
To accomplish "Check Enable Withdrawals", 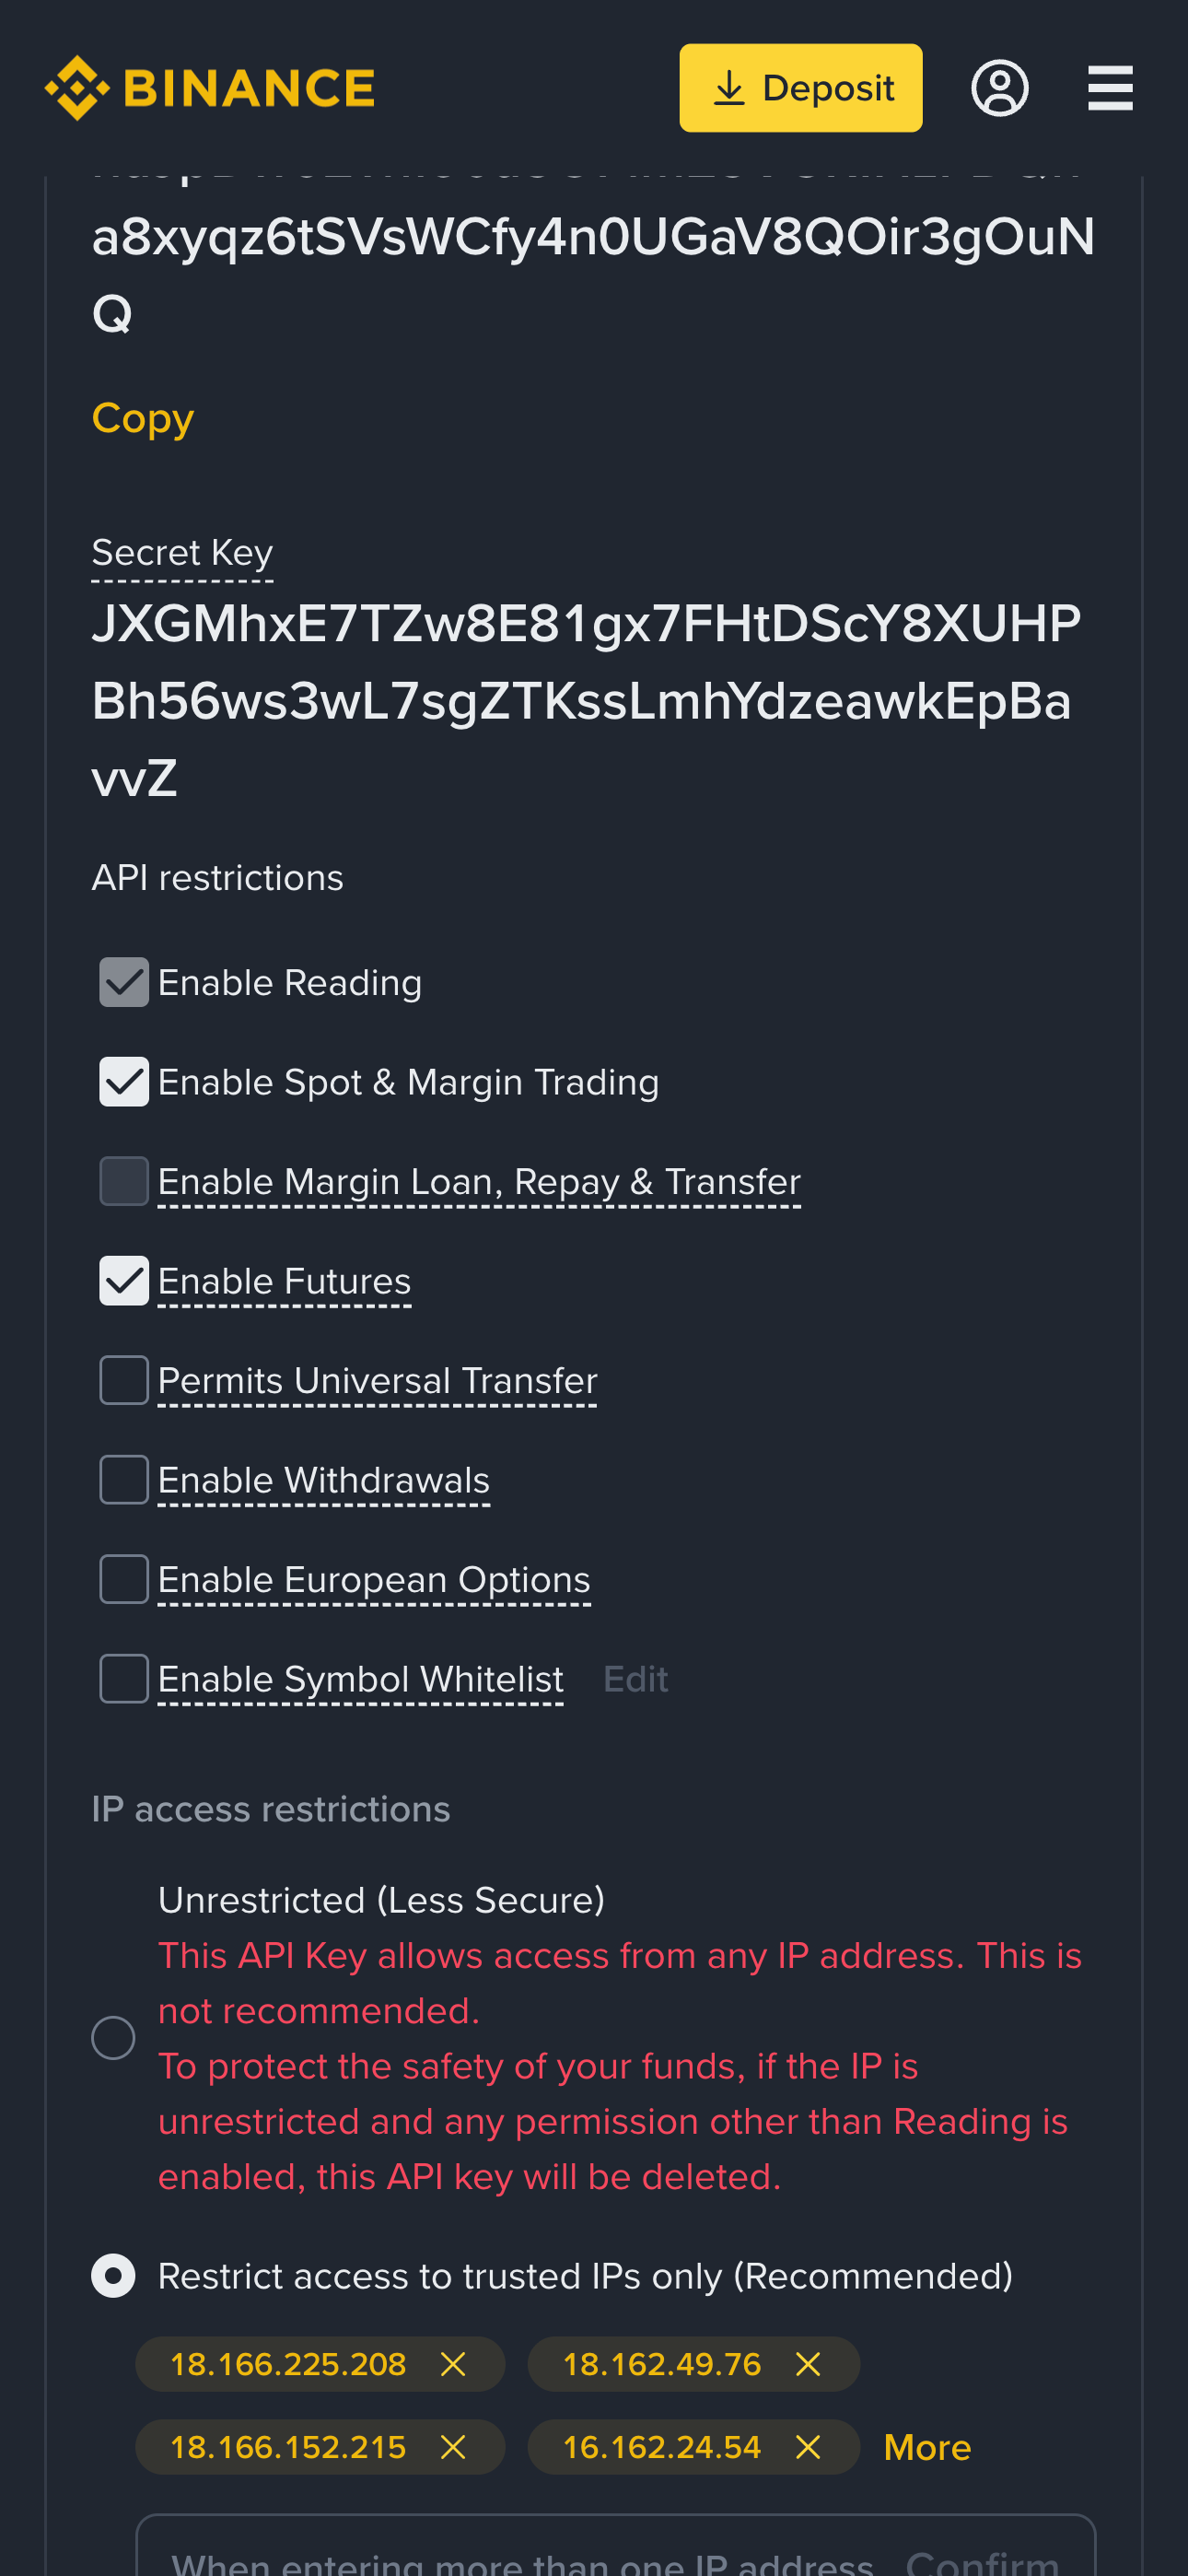I will [123, 1479].
